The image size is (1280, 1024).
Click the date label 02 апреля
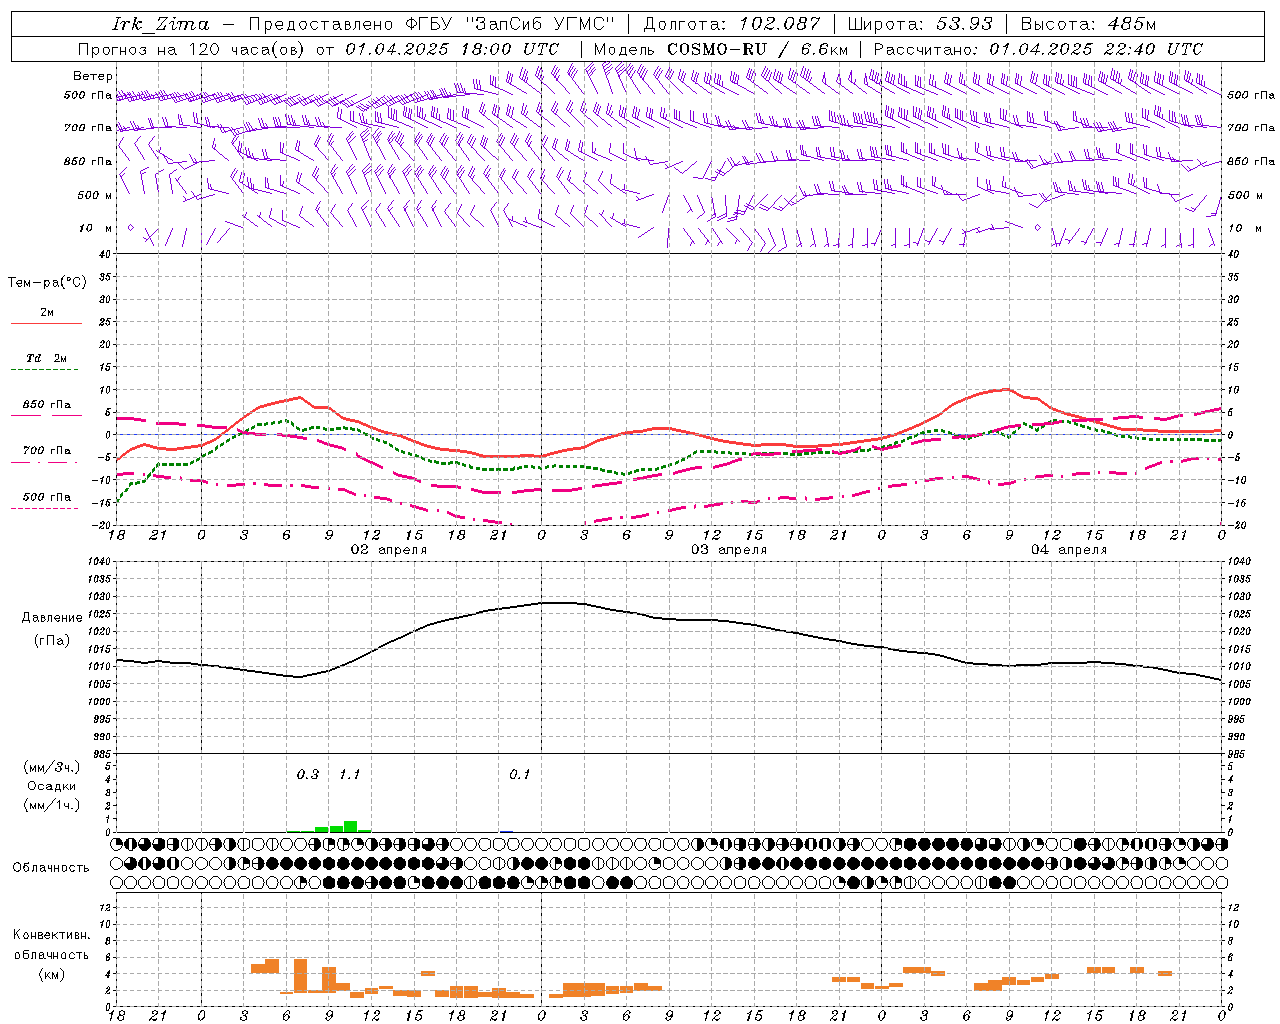click(388, 550)
